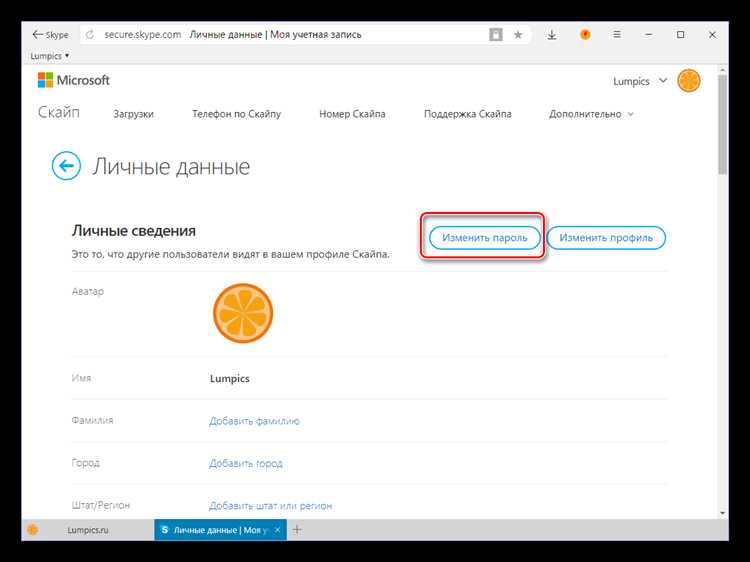
Task: Click the scrollbar down arrow
Action: point(722,513)
